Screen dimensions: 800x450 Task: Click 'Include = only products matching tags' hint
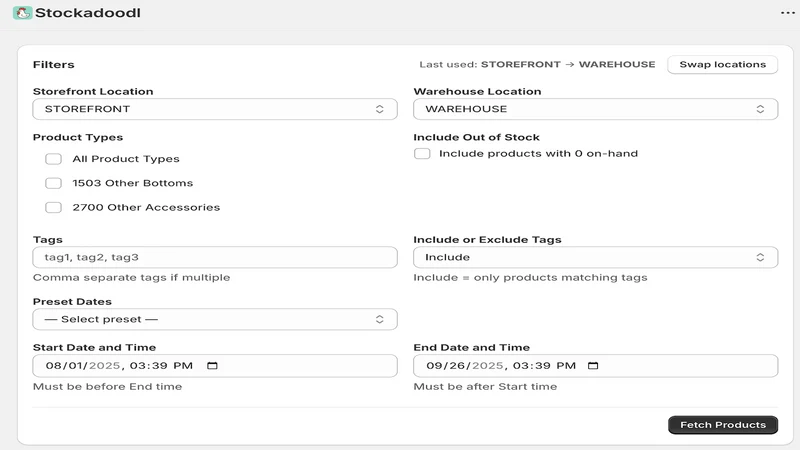point(530,278)
